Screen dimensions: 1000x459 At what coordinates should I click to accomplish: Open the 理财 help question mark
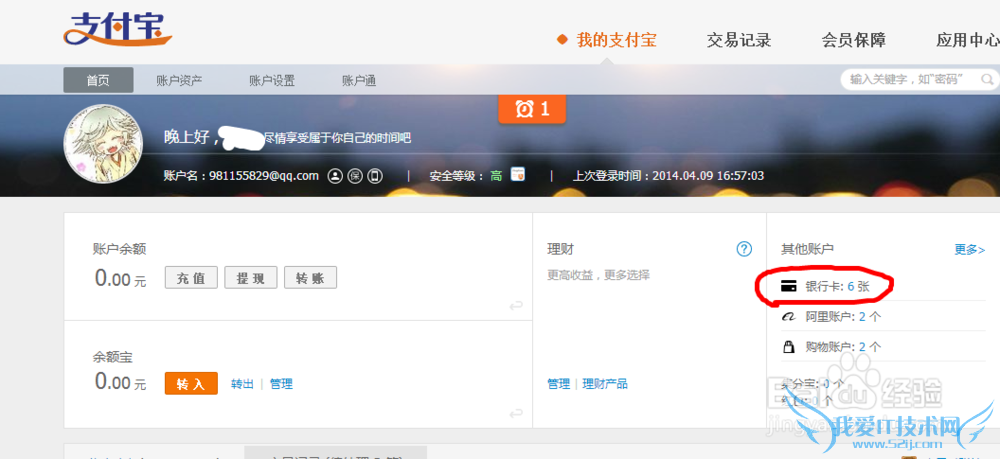pos(744,249)
